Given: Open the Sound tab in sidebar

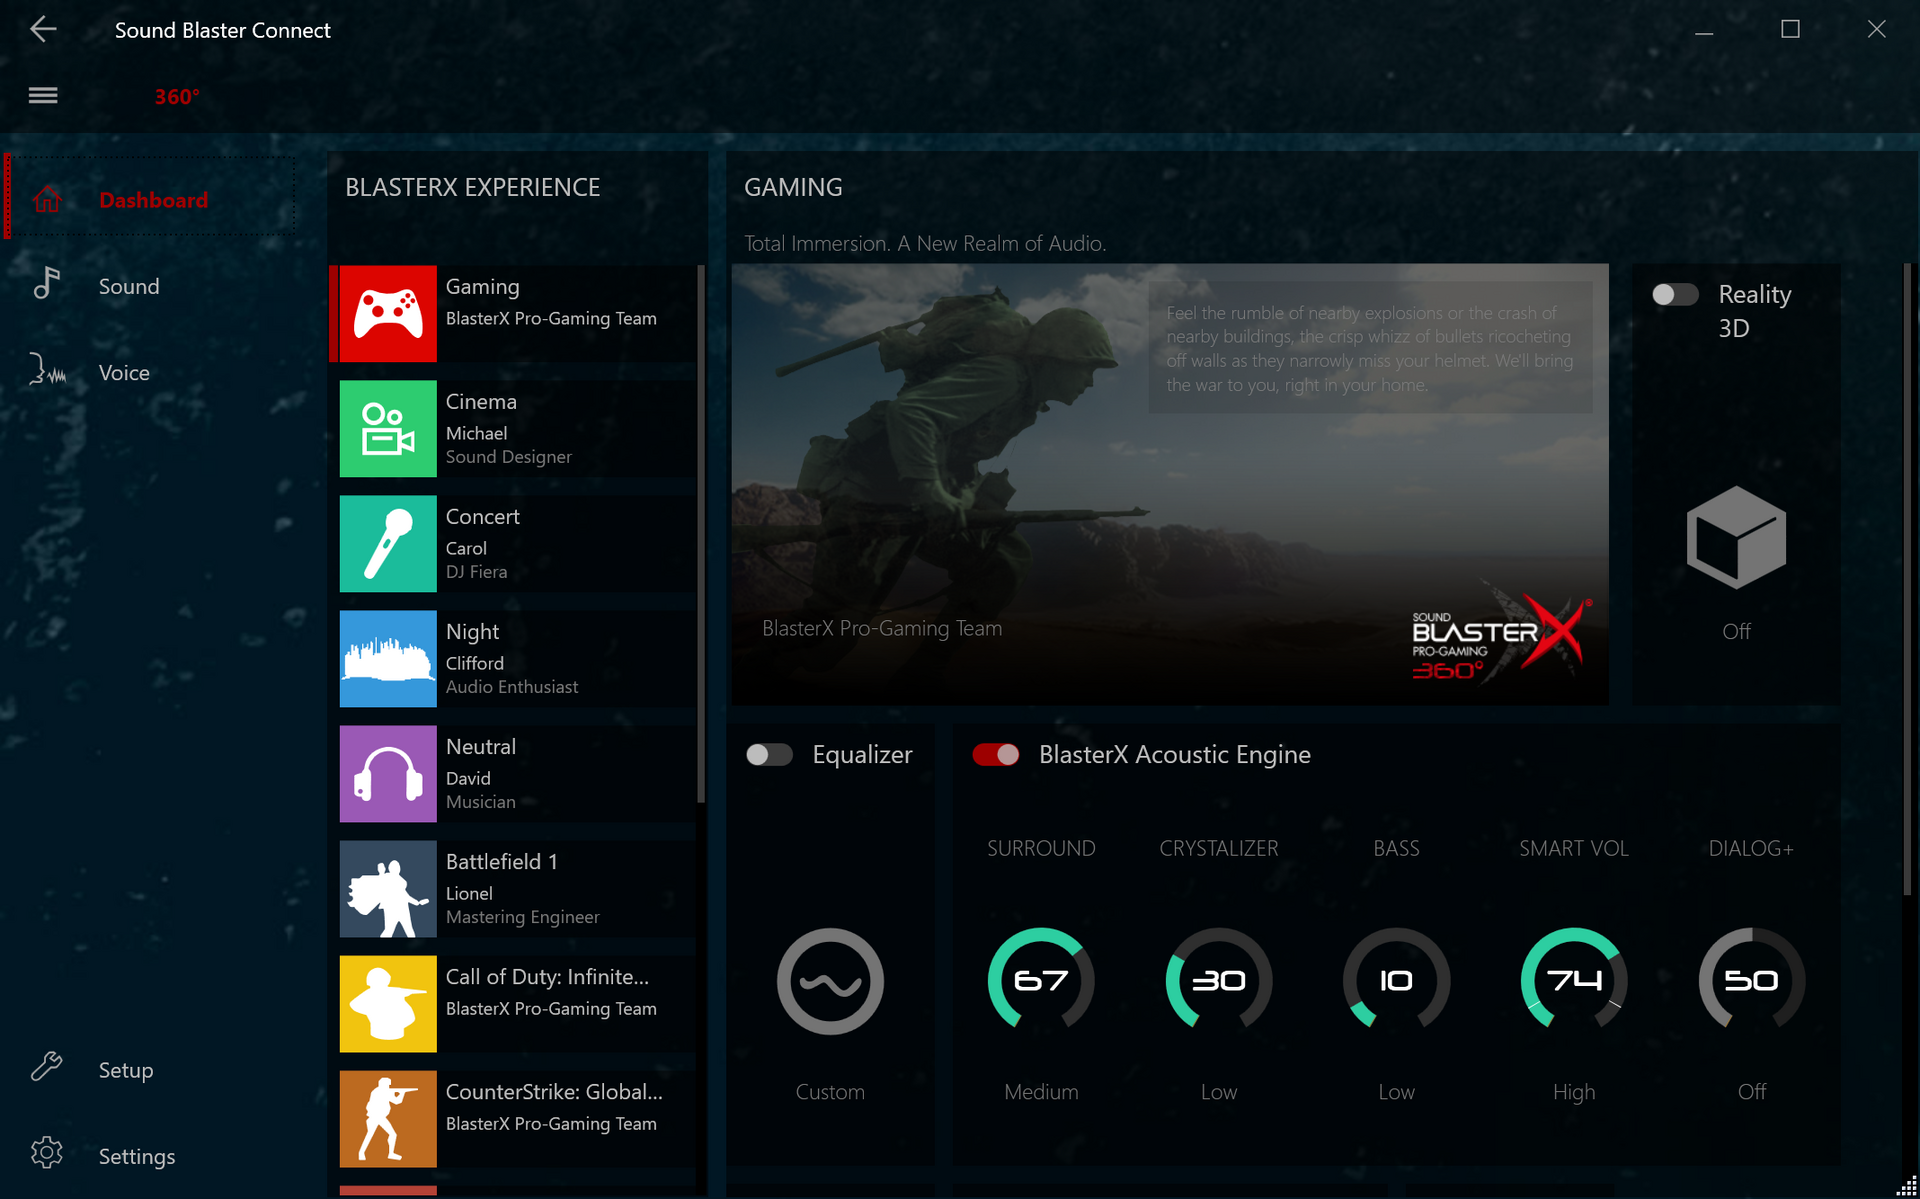Looking at the screenshot, I should coord(128,287).
